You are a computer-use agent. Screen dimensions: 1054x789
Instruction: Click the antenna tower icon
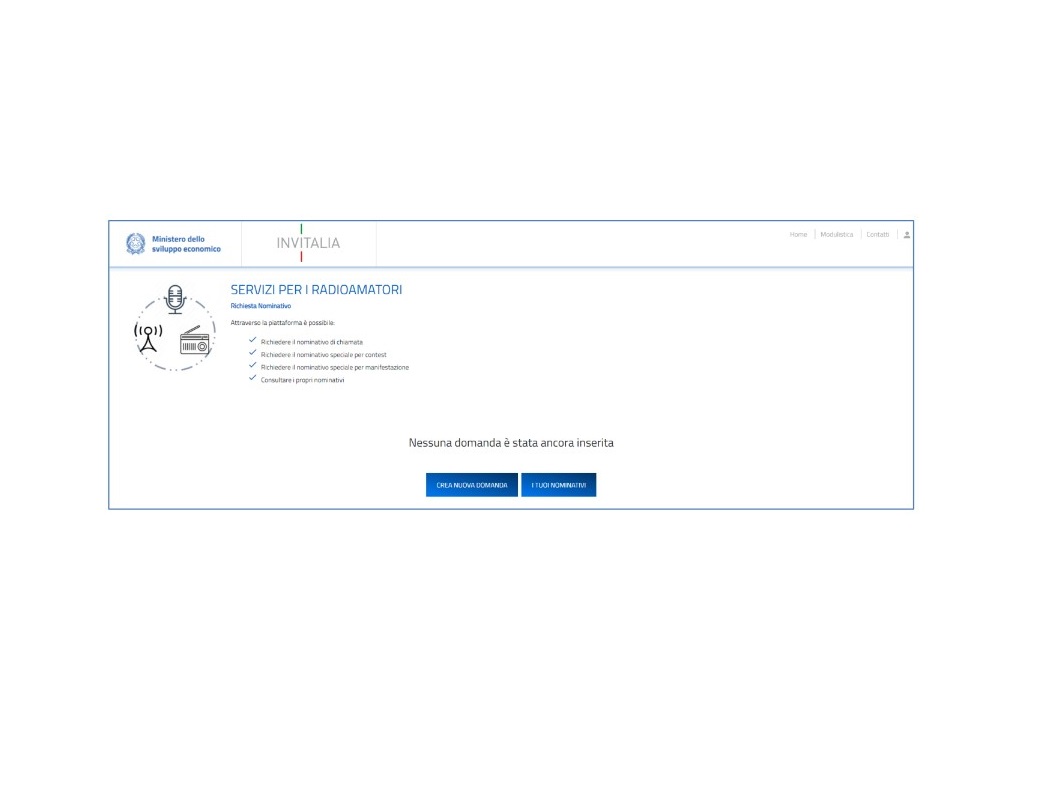(148, 338)
